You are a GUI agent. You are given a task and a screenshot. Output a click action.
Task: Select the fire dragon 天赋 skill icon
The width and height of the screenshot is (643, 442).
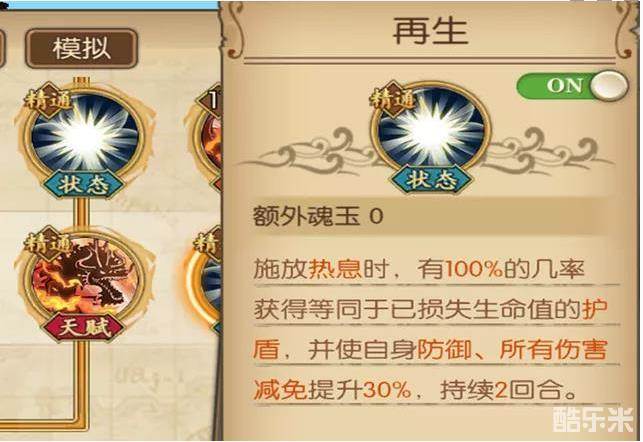click(x=84, y=283)
